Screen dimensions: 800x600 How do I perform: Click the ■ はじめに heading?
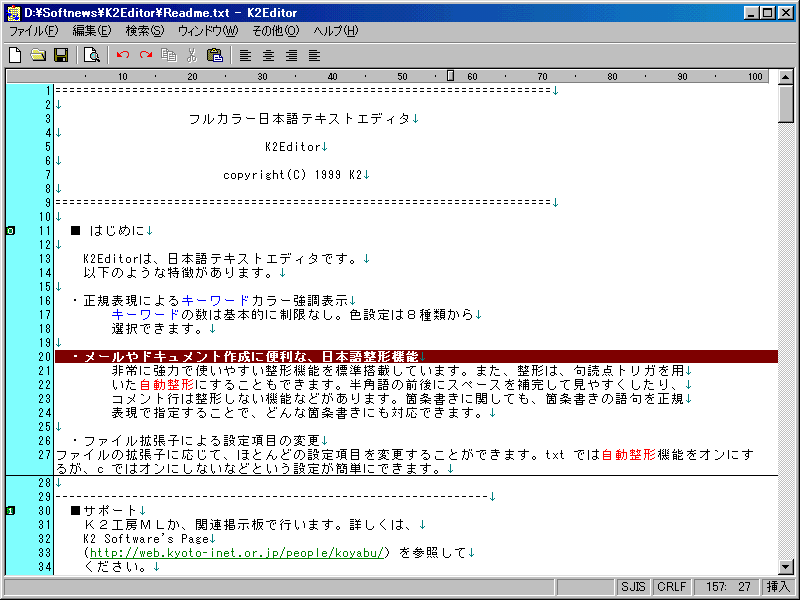coord(108,231)
